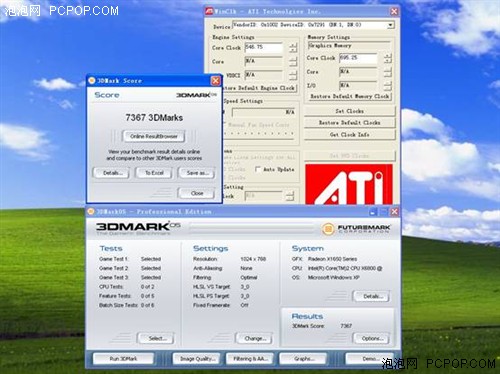Click the Graphics Memory field in WinClk
Image resolution: width=500 pixels, height=374 pixels.
348,46
